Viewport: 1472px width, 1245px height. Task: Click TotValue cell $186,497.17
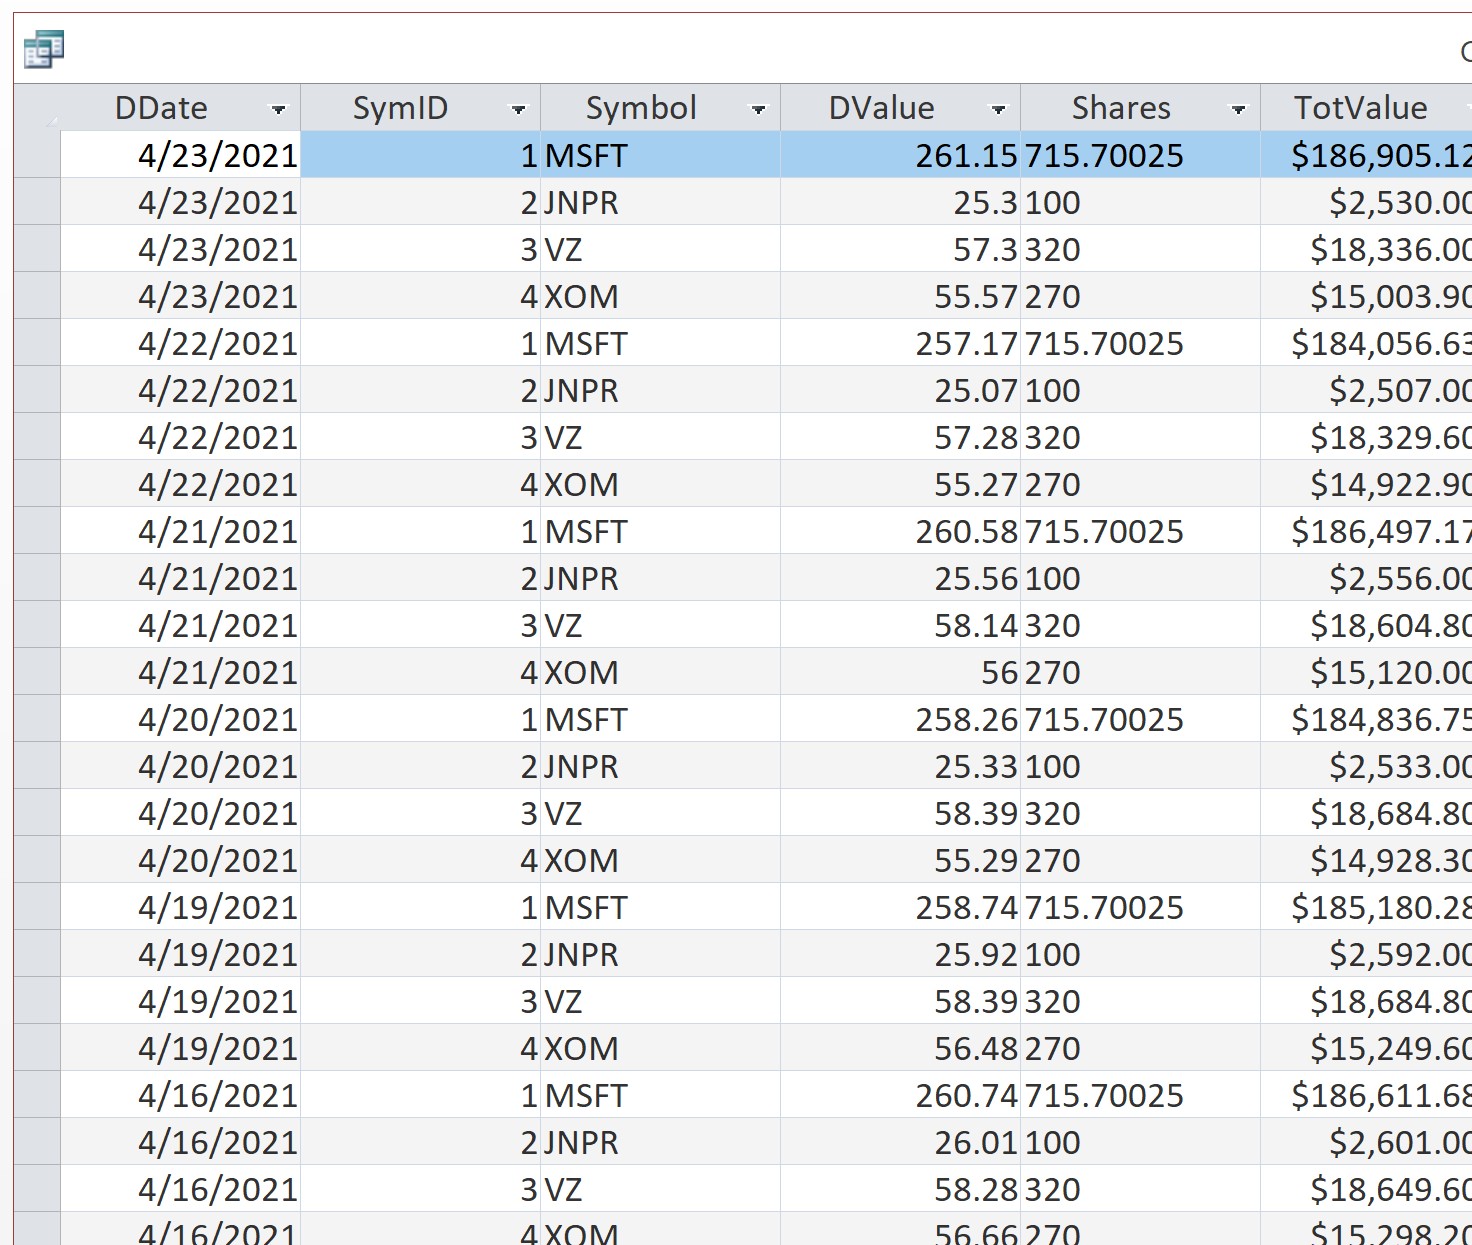tap(1366, 531)
